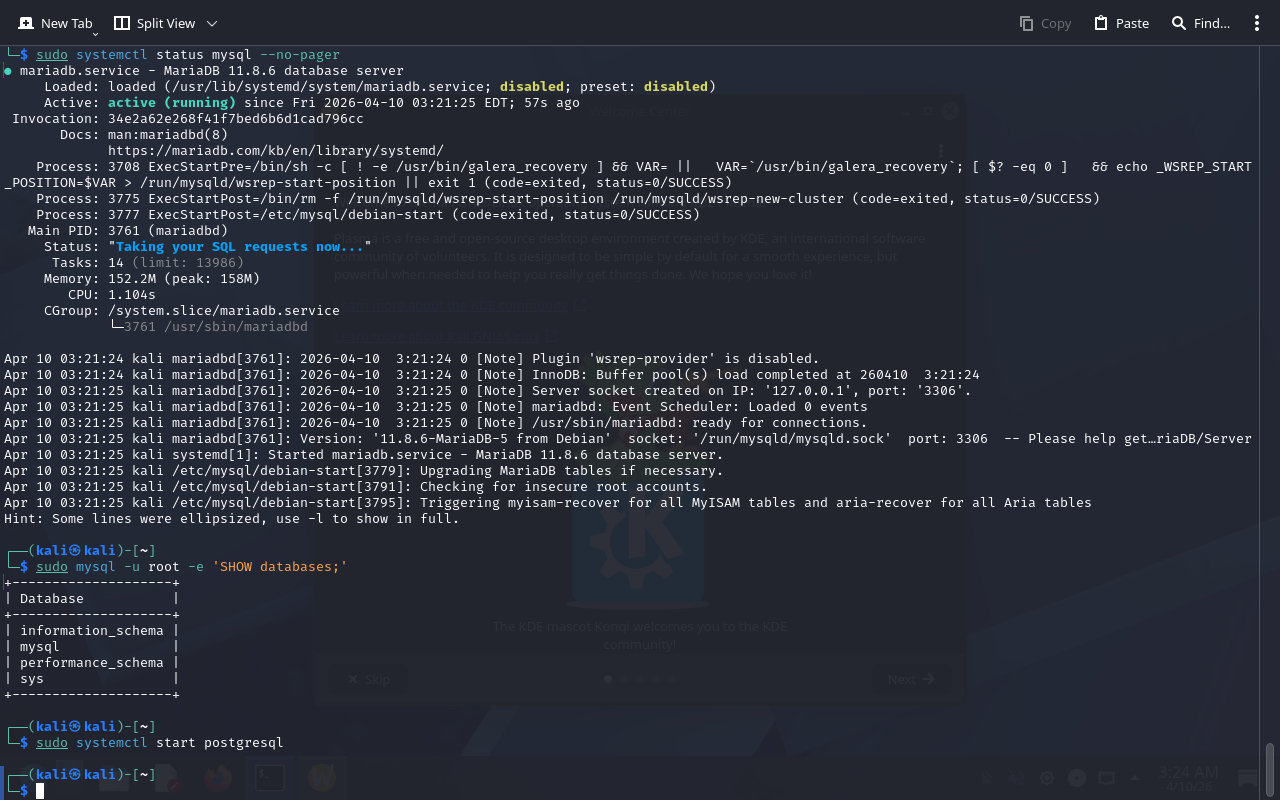Click the Paste clipboard icon

1101,23
